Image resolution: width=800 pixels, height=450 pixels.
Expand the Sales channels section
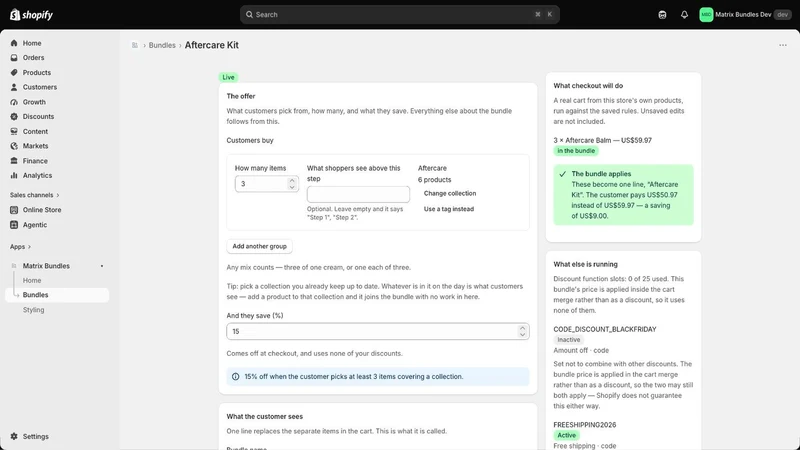pos(35,195)
